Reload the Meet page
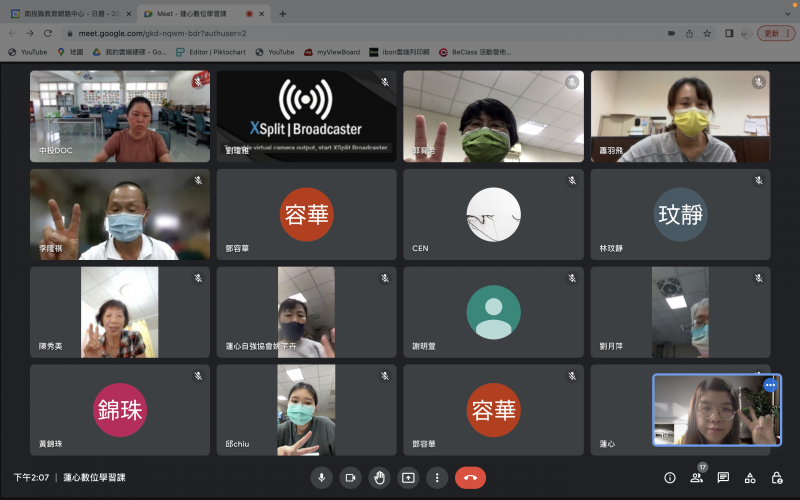This screenshot has width=800, height=500. tap(48, 33)
